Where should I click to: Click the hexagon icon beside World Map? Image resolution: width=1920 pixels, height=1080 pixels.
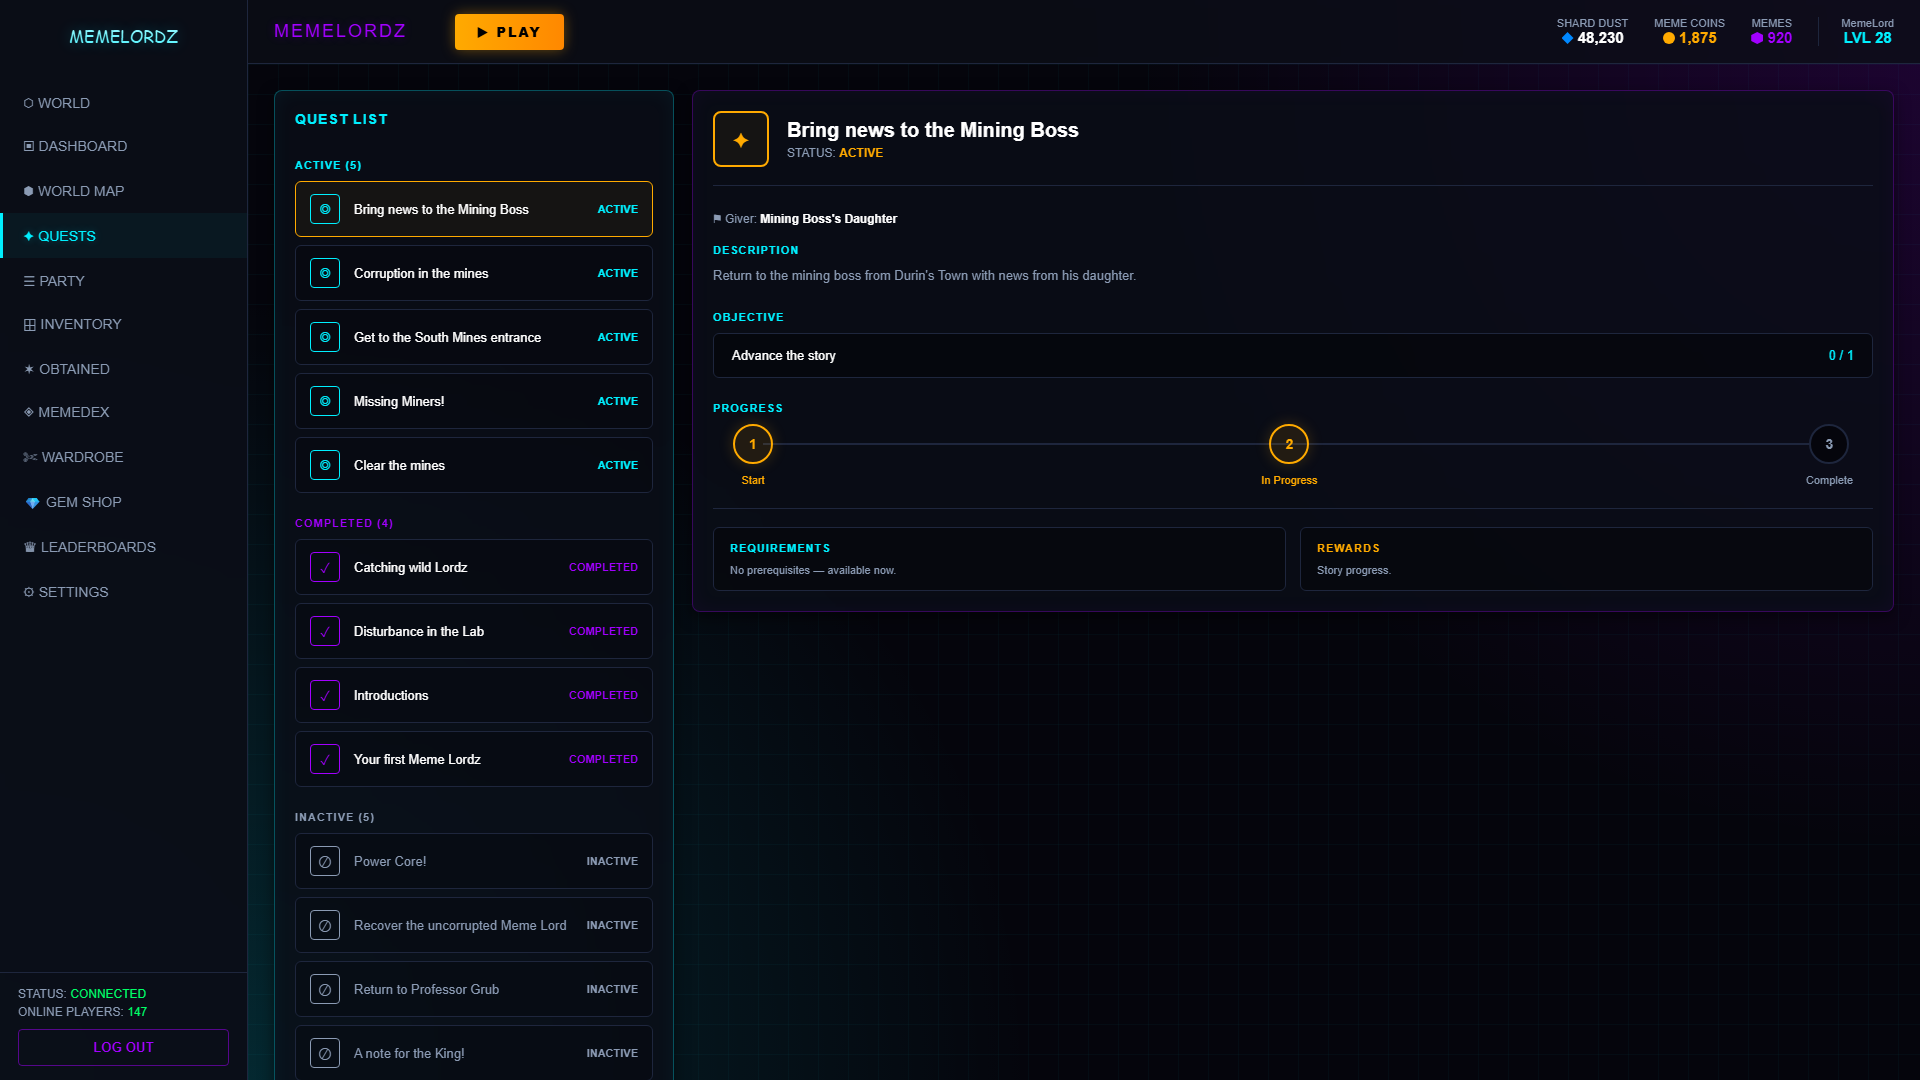pos(29,191)
